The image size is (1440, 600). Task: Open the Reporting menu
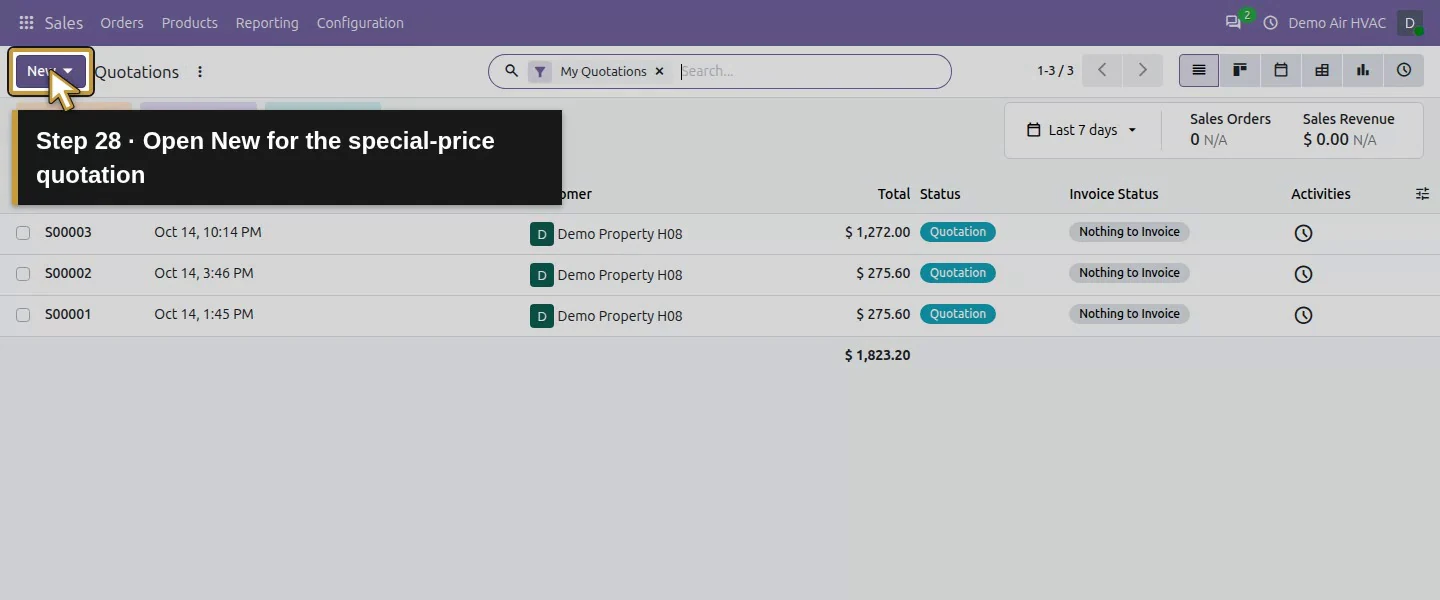(x=267, y=23)
